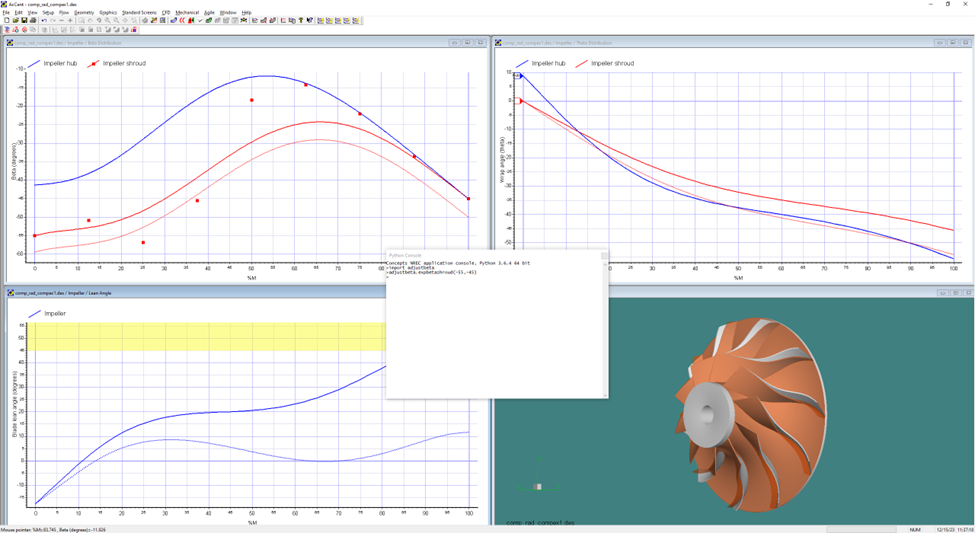Open the CFD menu
The width and height of the screenshot is (975, 533).
coord(166,12)
